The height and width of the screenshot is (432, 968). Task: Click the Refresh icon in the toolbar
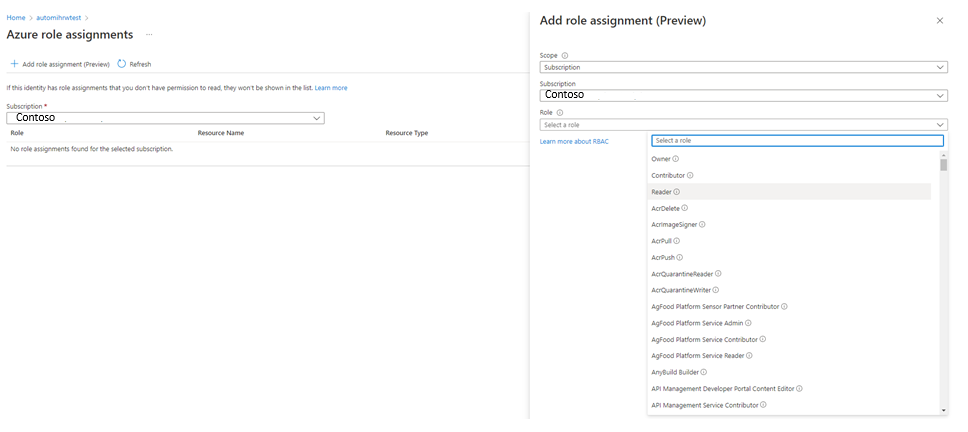122,64
